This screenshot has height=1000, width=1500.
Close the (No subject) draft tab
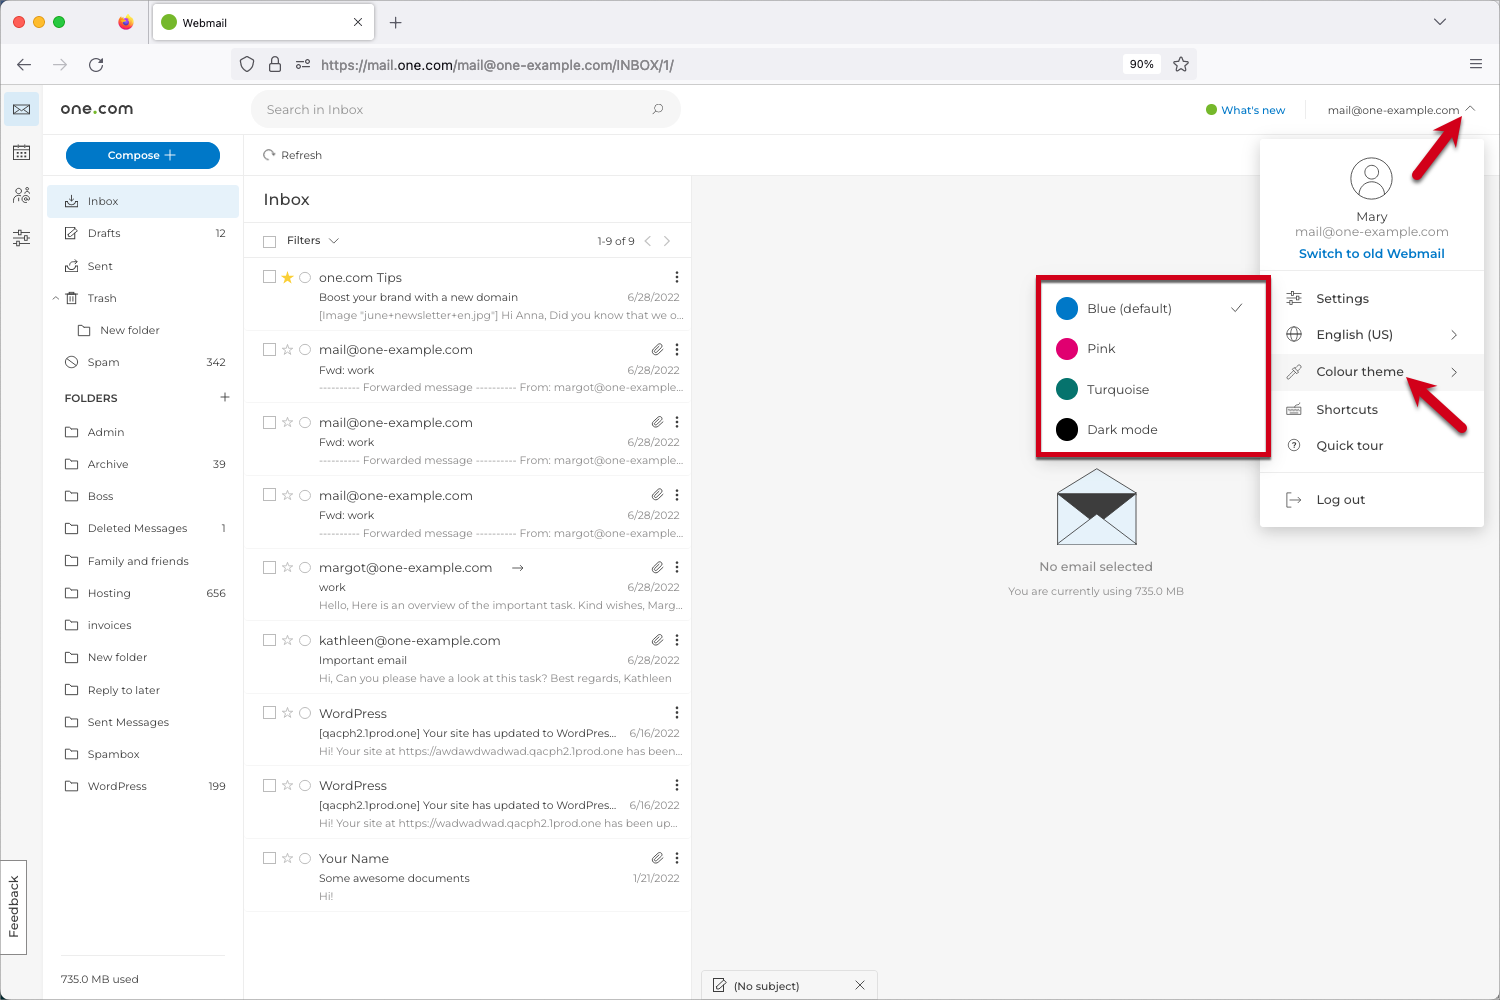860,985
